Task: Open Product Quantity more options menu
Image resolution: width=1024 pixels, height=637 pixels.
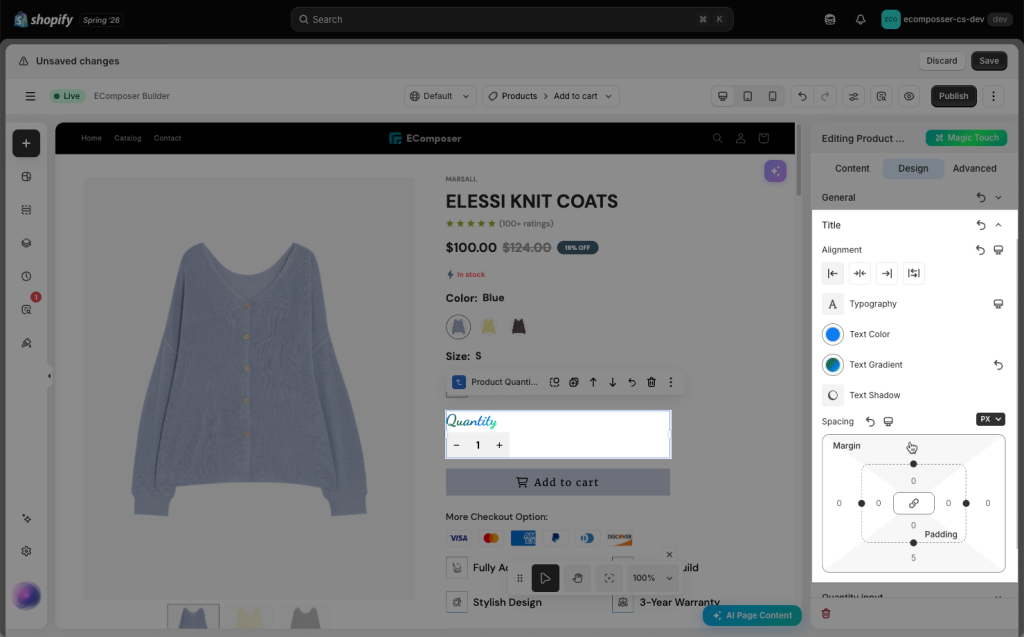Action: click(x=671, y=382)
